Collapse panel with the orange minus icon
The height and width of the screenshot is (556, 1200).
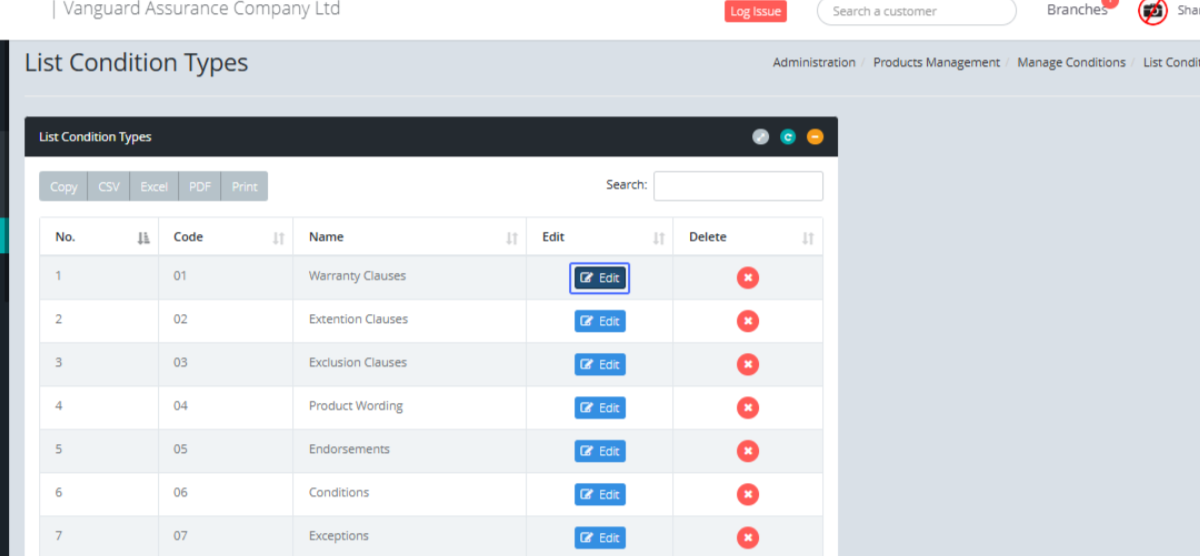815,137
